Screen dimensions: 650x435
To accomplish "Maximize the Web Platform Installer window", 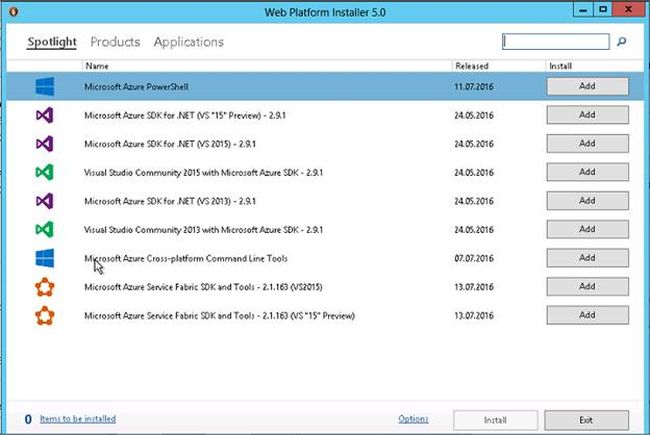I will (x=603, y=10).
